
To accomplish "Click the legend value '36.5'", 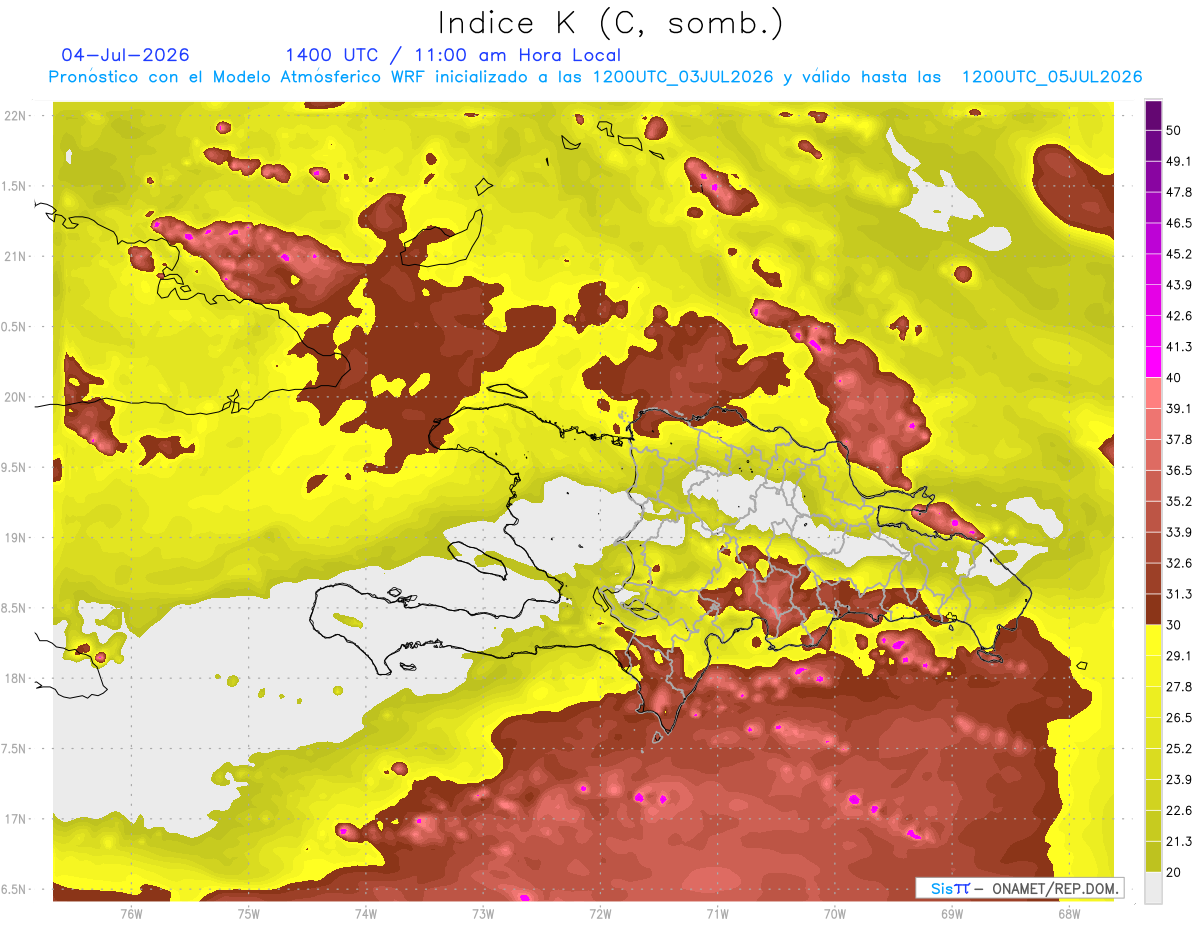I will click(1178, 470).
